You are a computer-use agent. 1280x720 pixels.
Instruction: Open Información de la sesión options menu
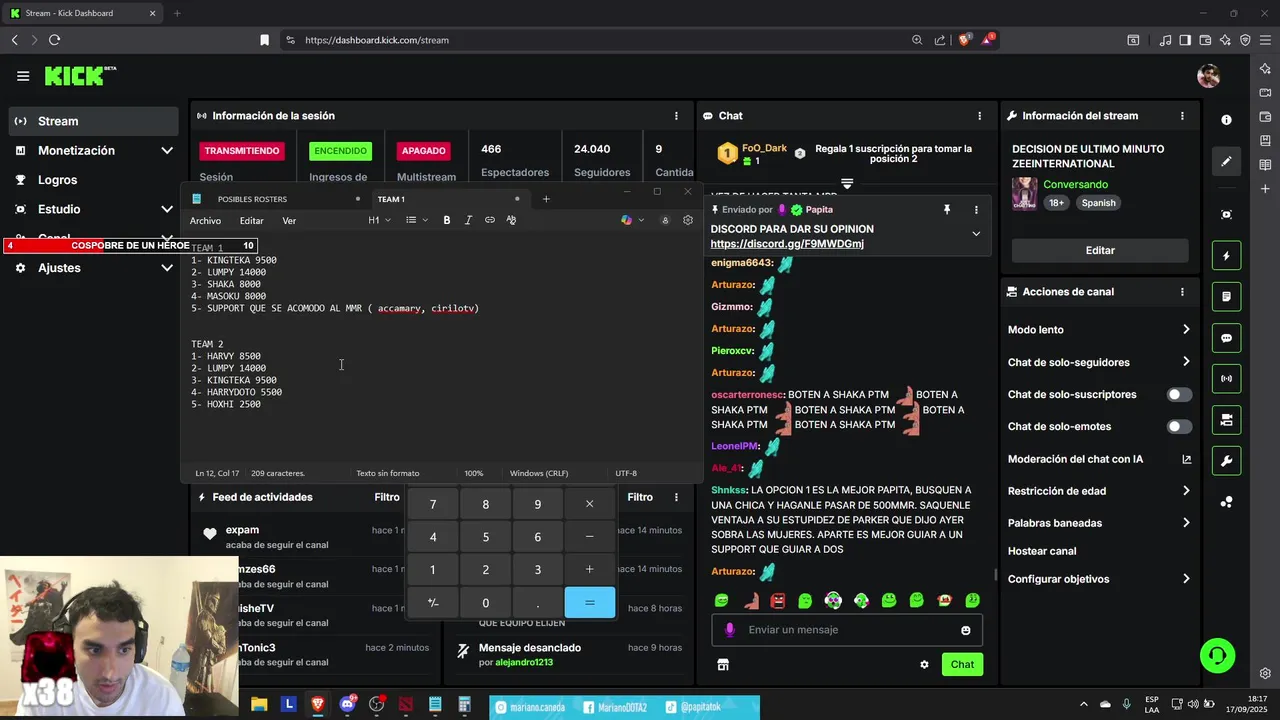click(677, 116)
